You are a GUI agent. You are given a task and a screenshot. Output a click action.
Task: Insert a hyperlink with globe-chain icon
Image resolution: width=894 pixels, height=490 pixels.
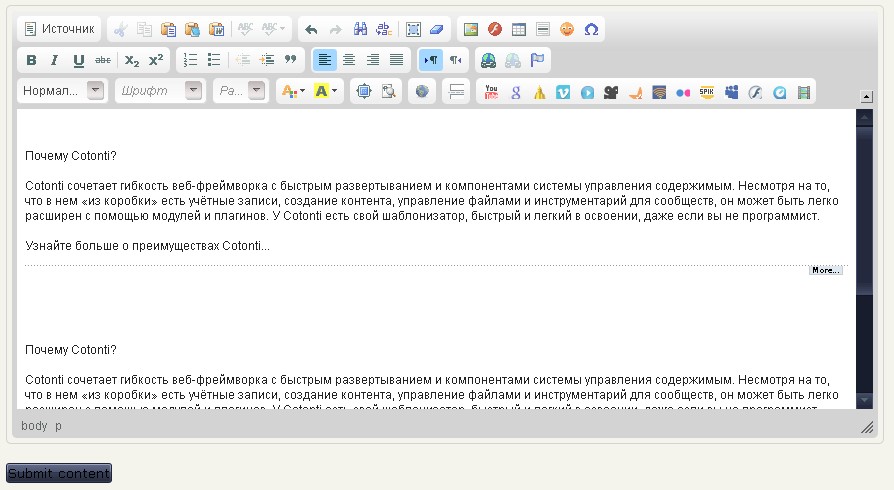point(489,60)
